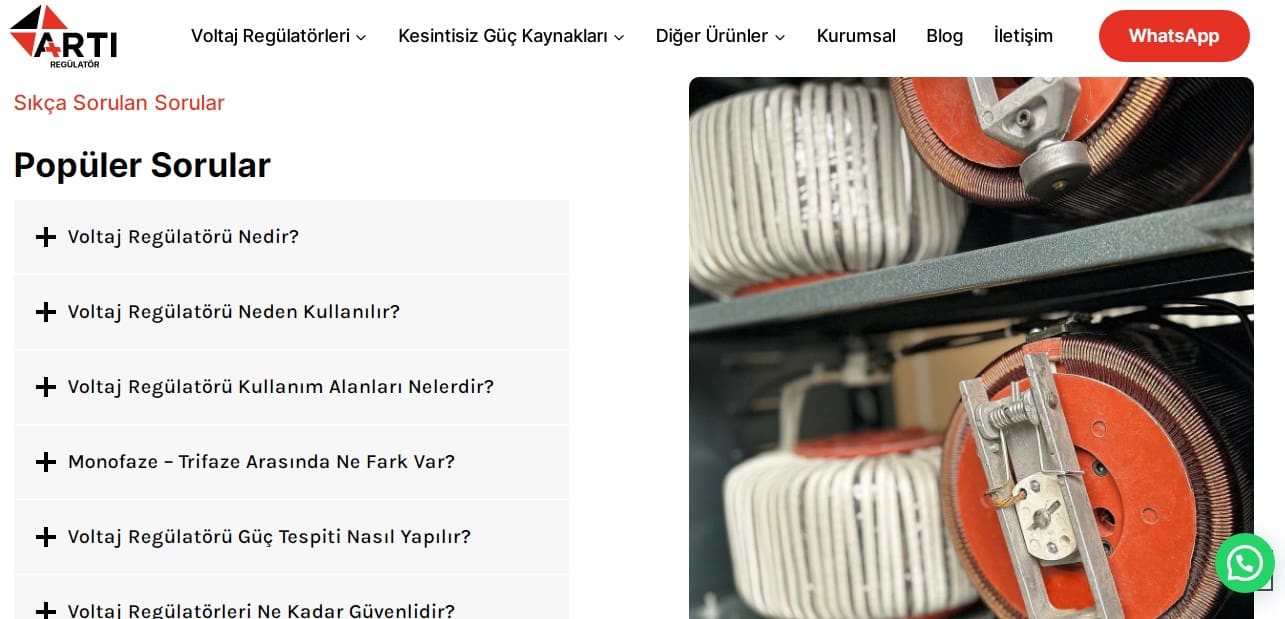
Task: Open the Voltaj Regülatörleri dropdown menu
Action: [x=278, y=36]
